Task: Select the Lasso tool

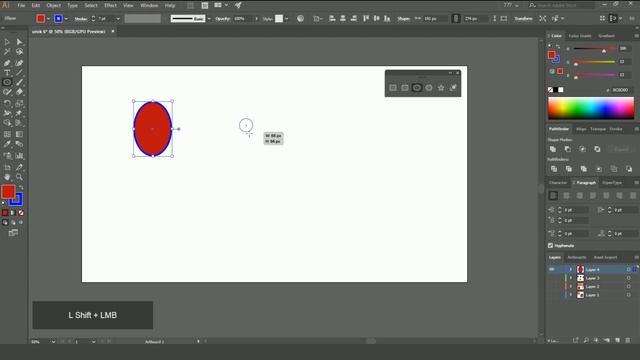Action: pos(19,52)
